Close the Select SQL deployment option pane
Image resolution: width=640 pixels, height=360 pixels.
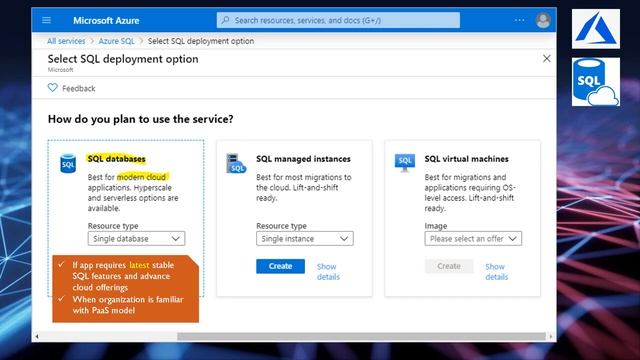(x=547, y=59)
